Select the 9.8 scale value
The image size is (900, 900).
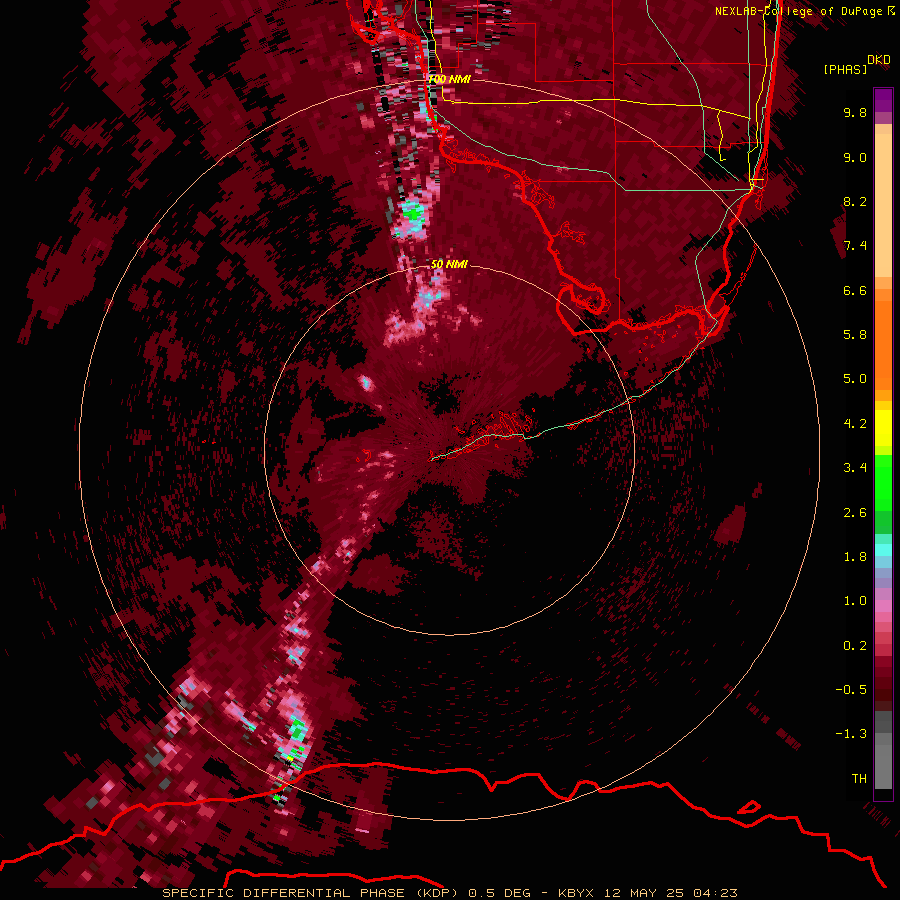click(855, 112)
